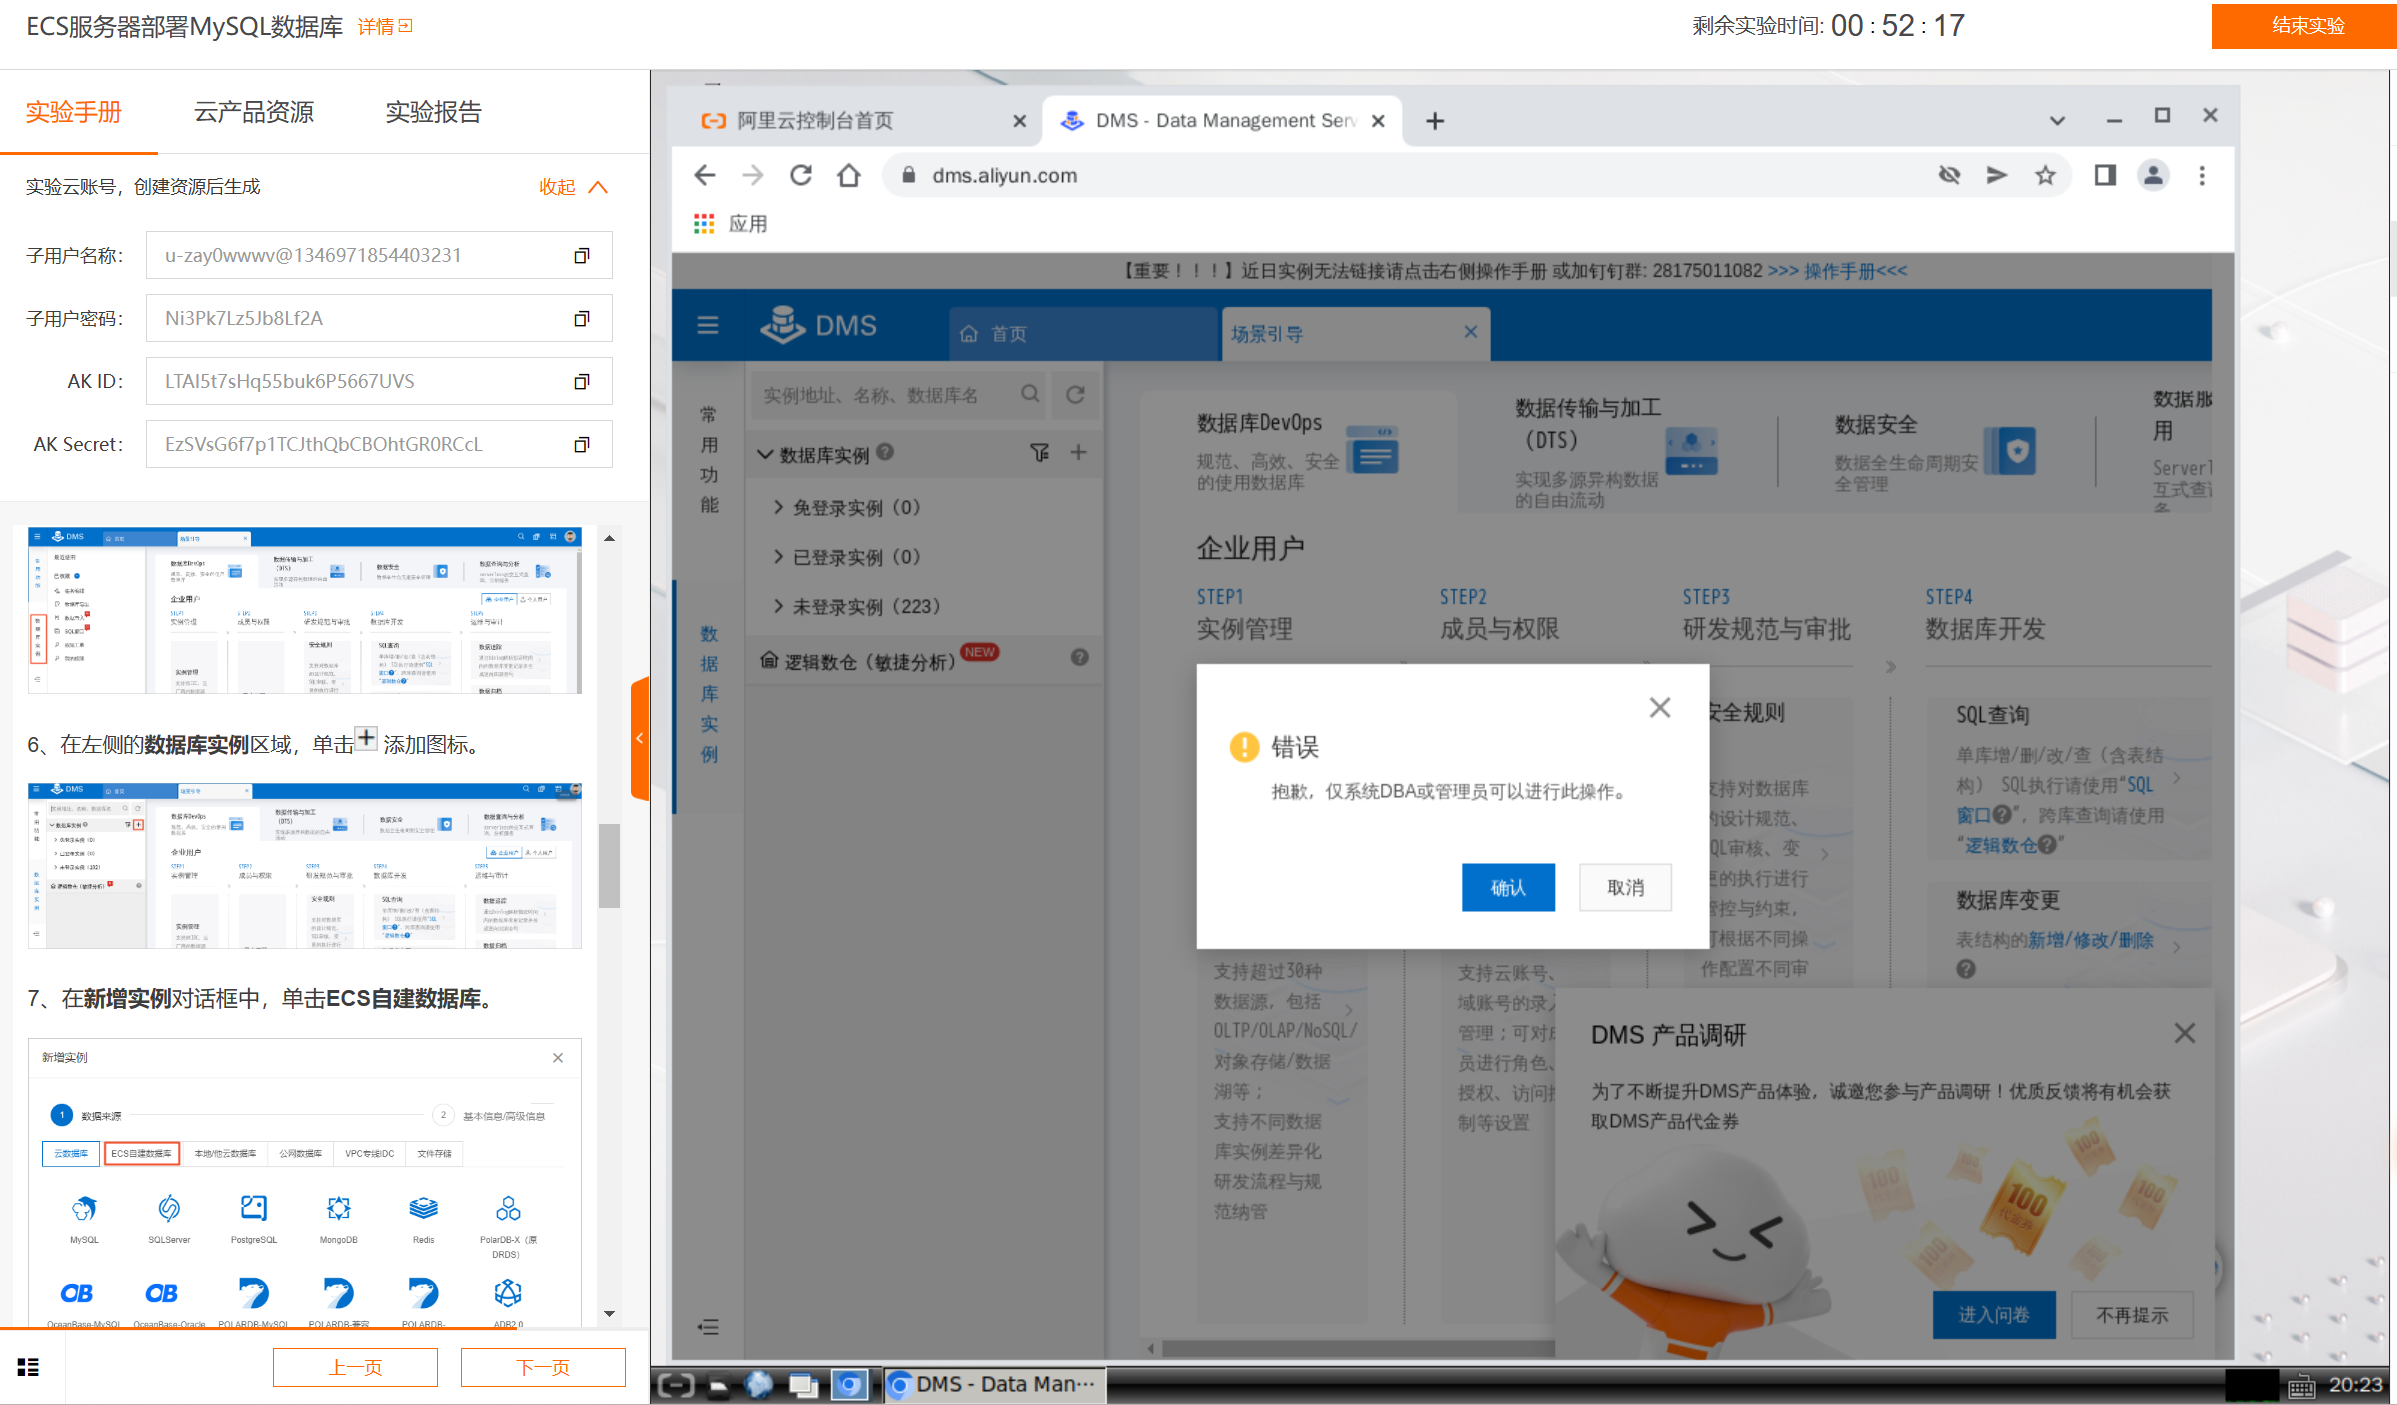Close the 错误 dialog with X
Viewport: 2397px width, 1405px height.
[x=1660, y=708]
